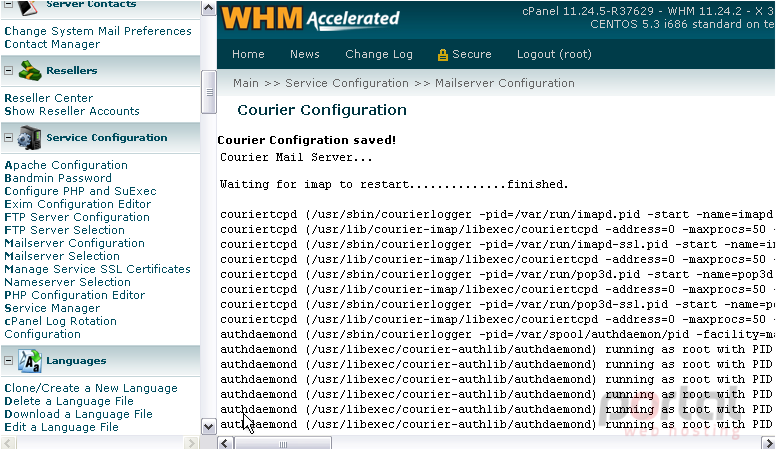Open the News menu item
Image resolution: width=776 pixels, height=450 pixels.
(304, 54)
